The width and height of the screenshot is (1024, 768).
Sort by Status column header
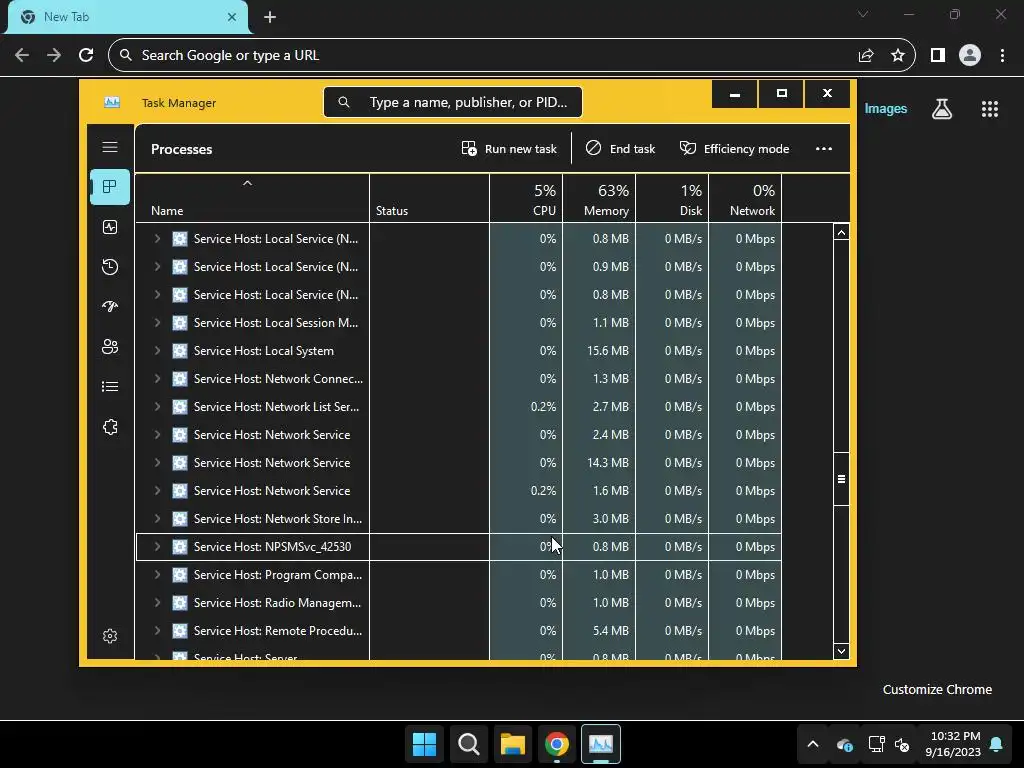tap(429, 199)
